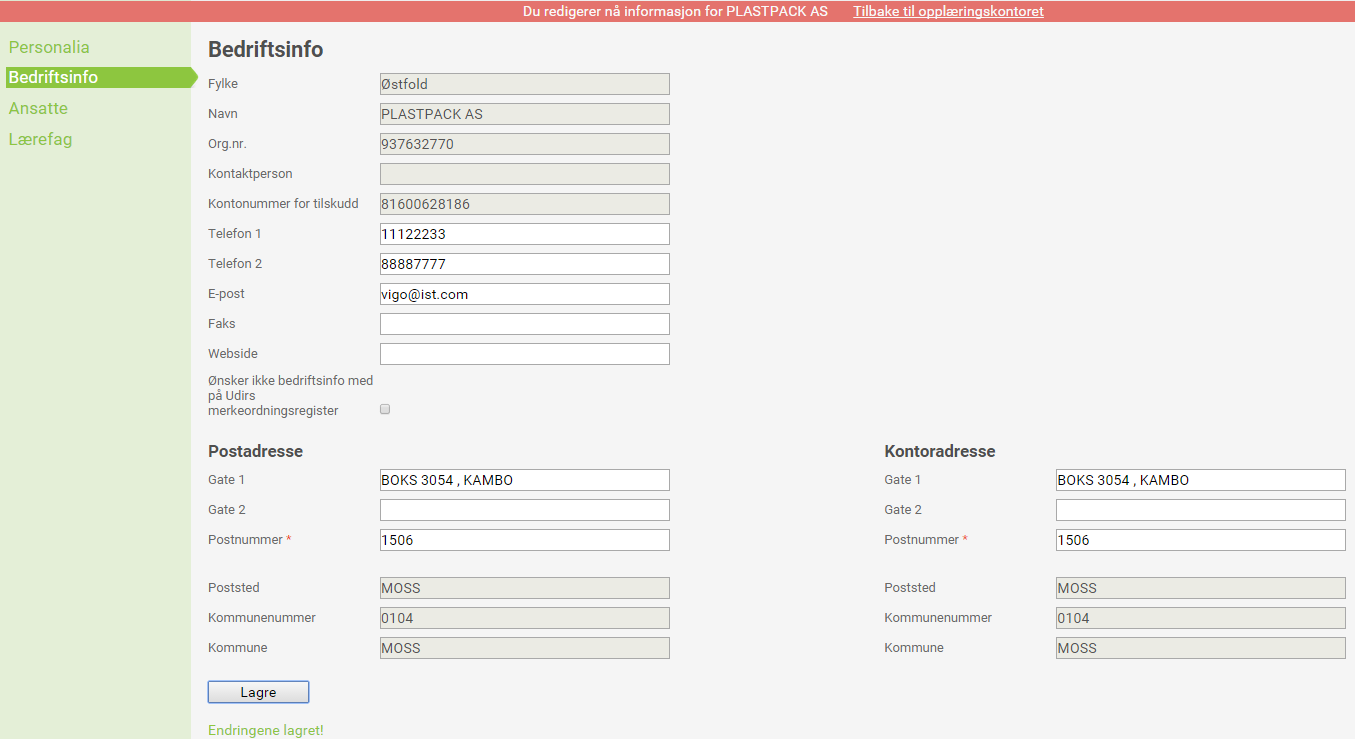Click the Telefon 1 label
Screen dimensions: 1355x739
pos(235,234)
